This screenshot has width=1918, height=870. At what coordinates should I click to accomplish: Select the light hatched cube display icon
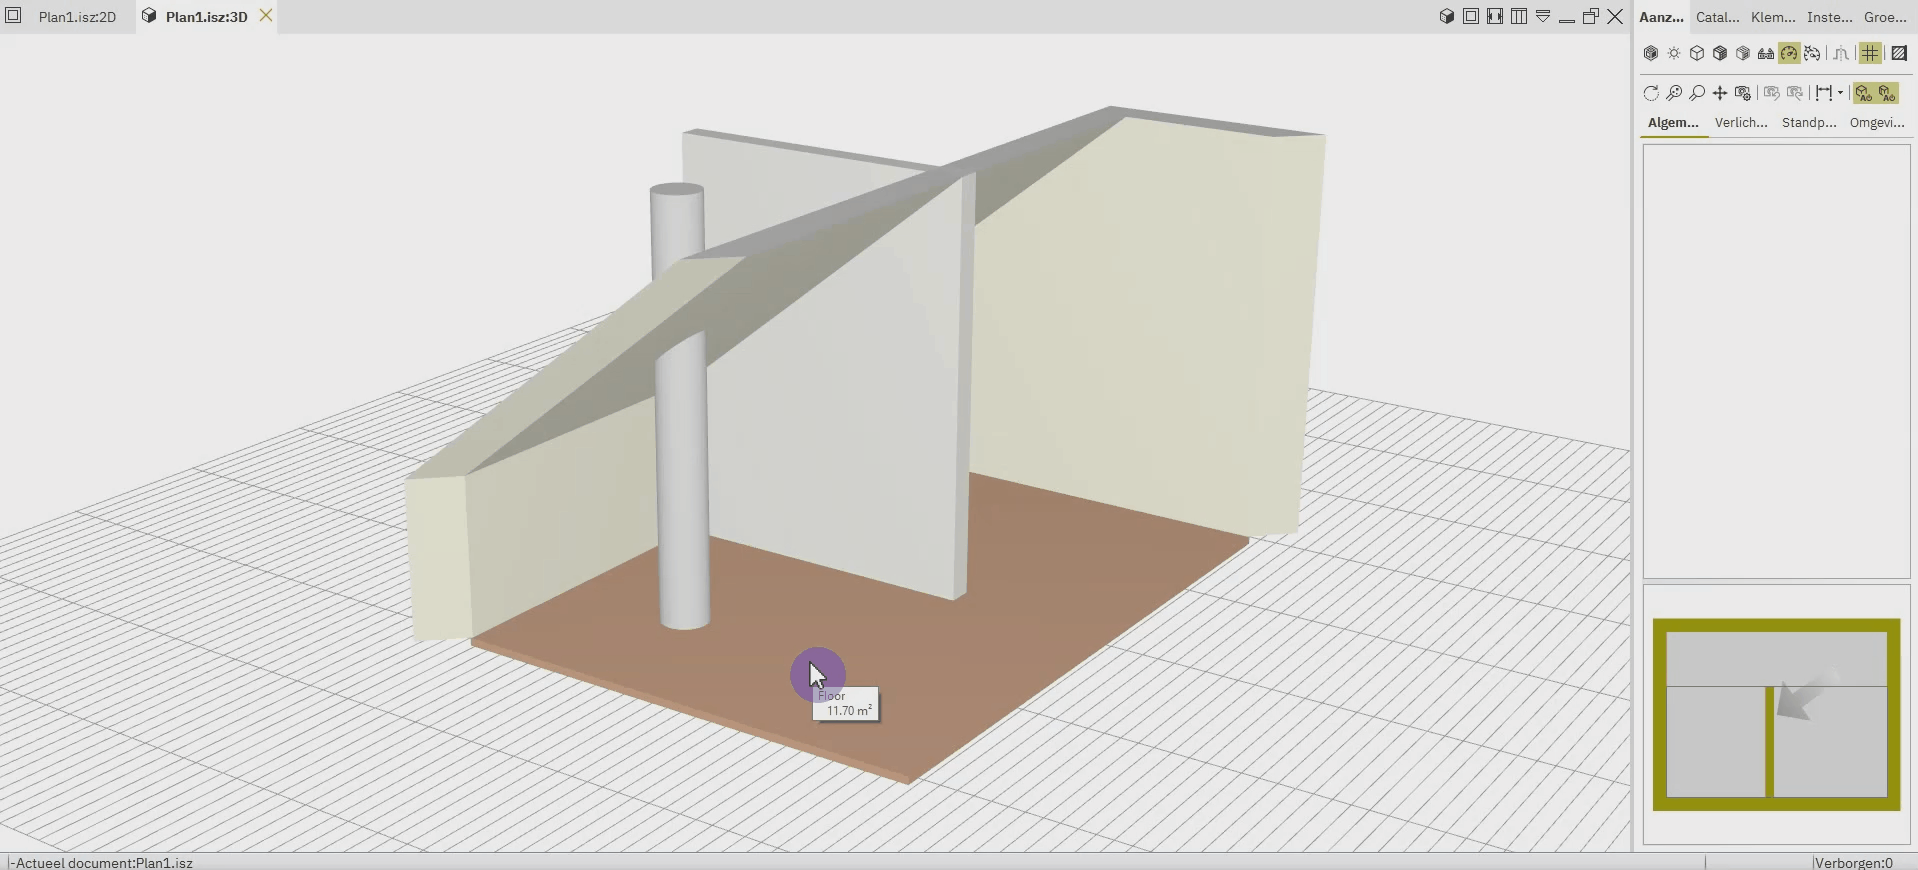point(1743,53)
